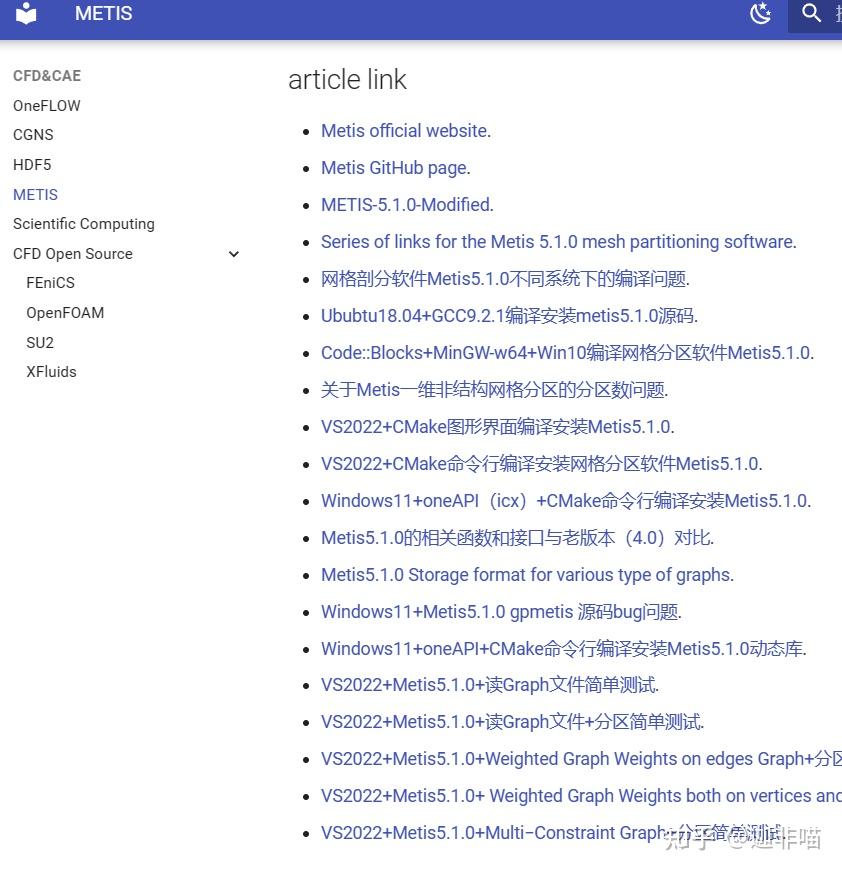Open Series of links for Metis 5.1.0
Screen dimensions: 842x872
pos(556,242)
